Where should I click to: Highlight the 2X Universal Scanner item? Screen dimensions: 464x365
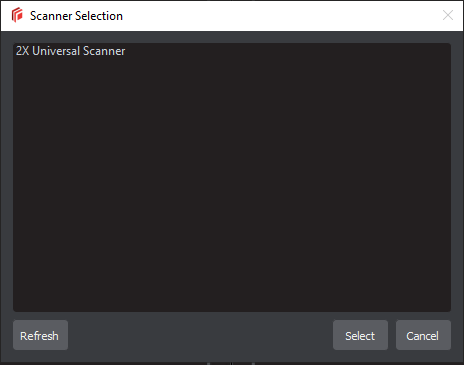point(70,51)
